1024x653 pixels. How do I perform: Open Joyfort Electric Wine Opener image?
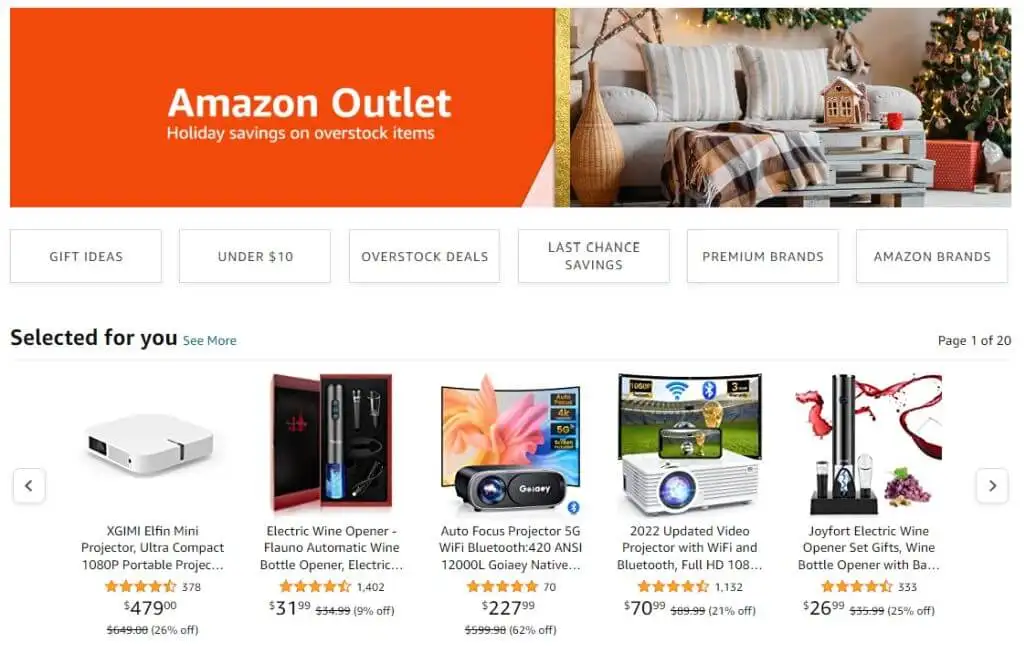pyautogui.click(x=869, y=443)
